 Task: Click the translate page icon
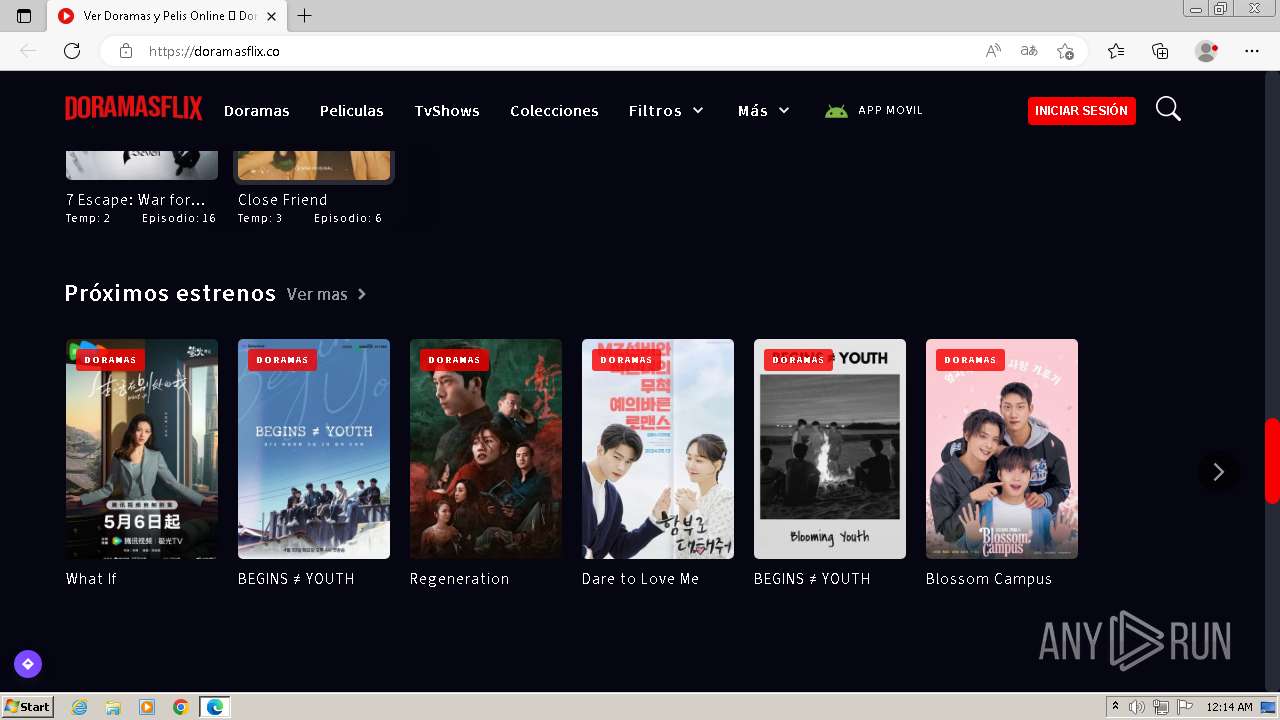click(1029, 51)
